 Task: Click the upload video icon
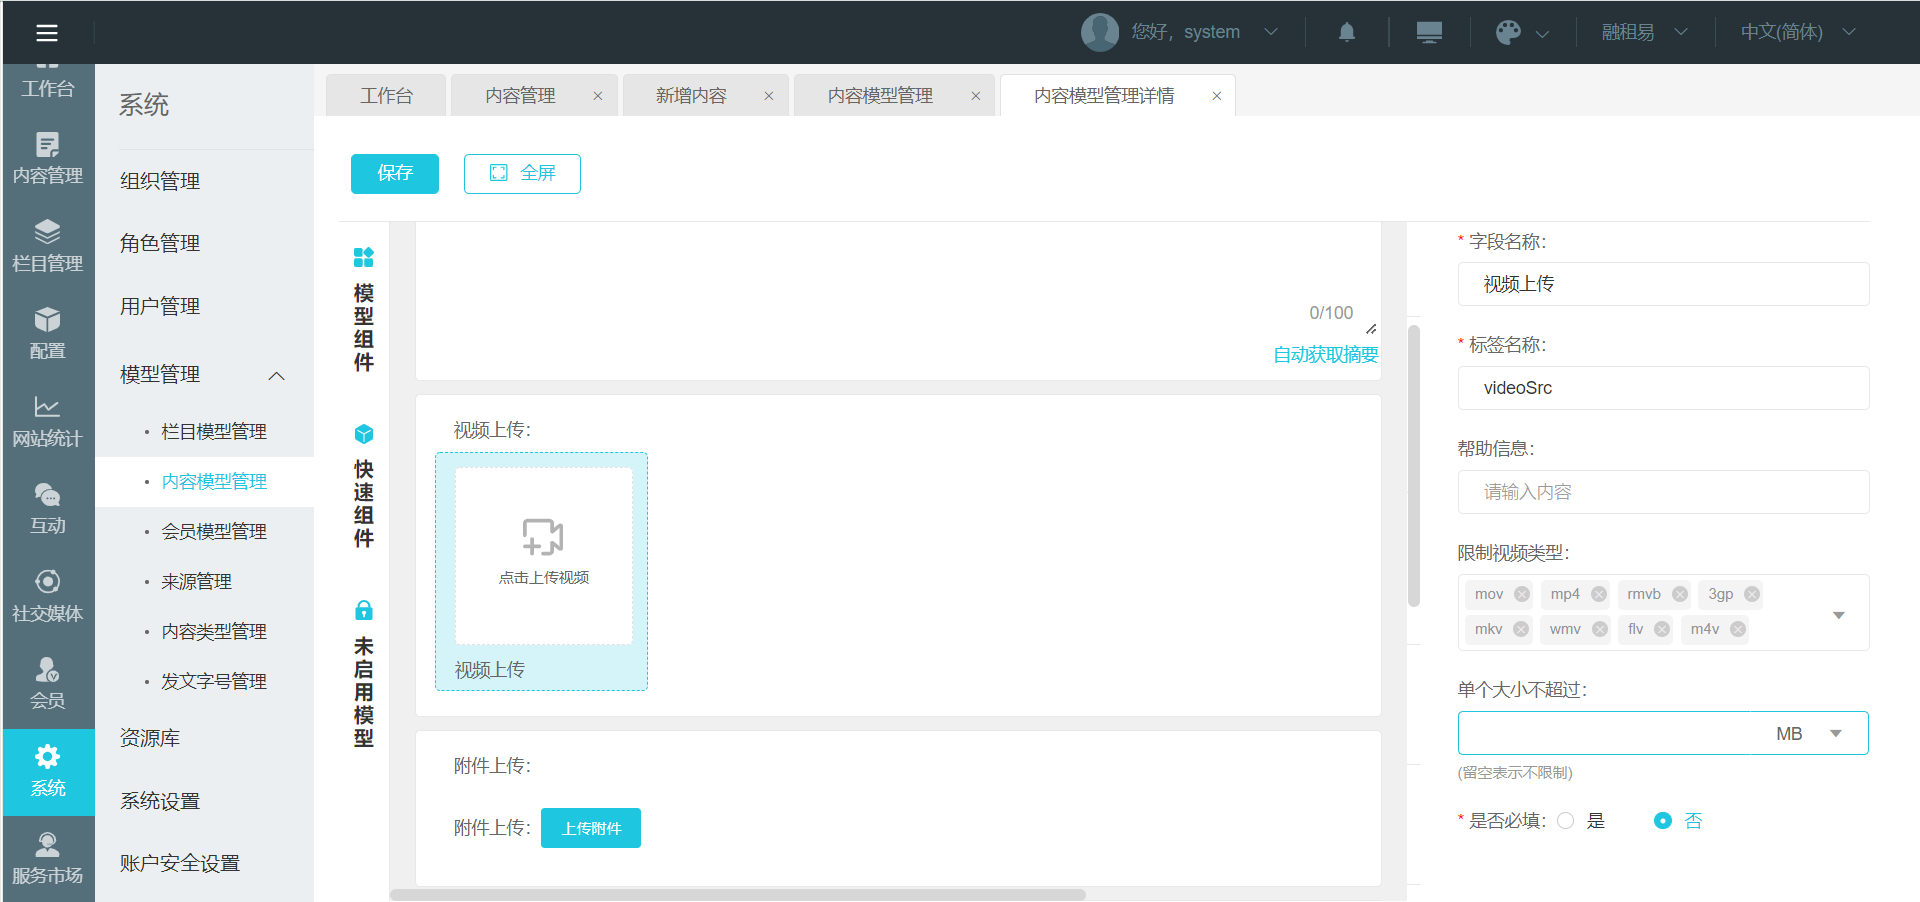point(543,537)
